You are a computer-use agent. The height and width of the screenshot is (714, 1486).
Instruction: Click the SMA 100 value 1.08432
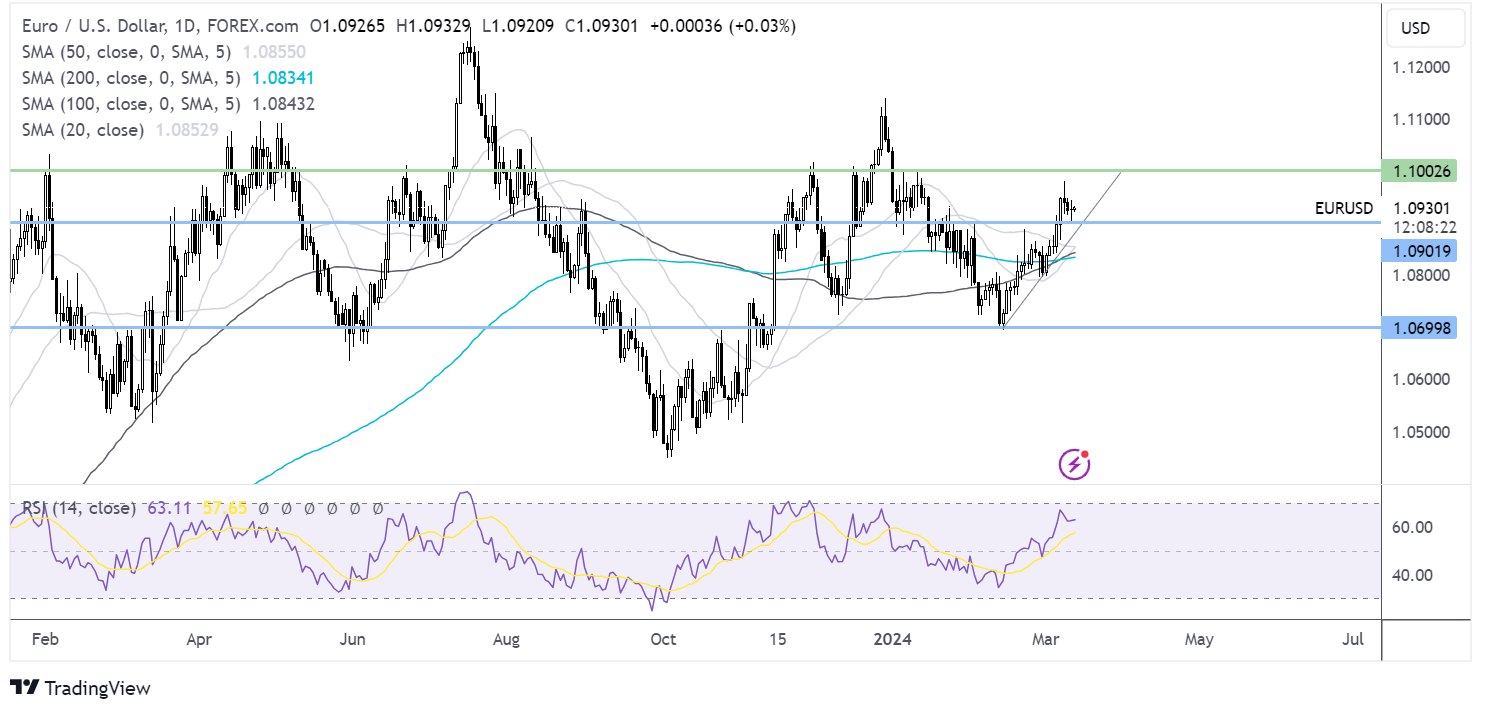point(286,104)
